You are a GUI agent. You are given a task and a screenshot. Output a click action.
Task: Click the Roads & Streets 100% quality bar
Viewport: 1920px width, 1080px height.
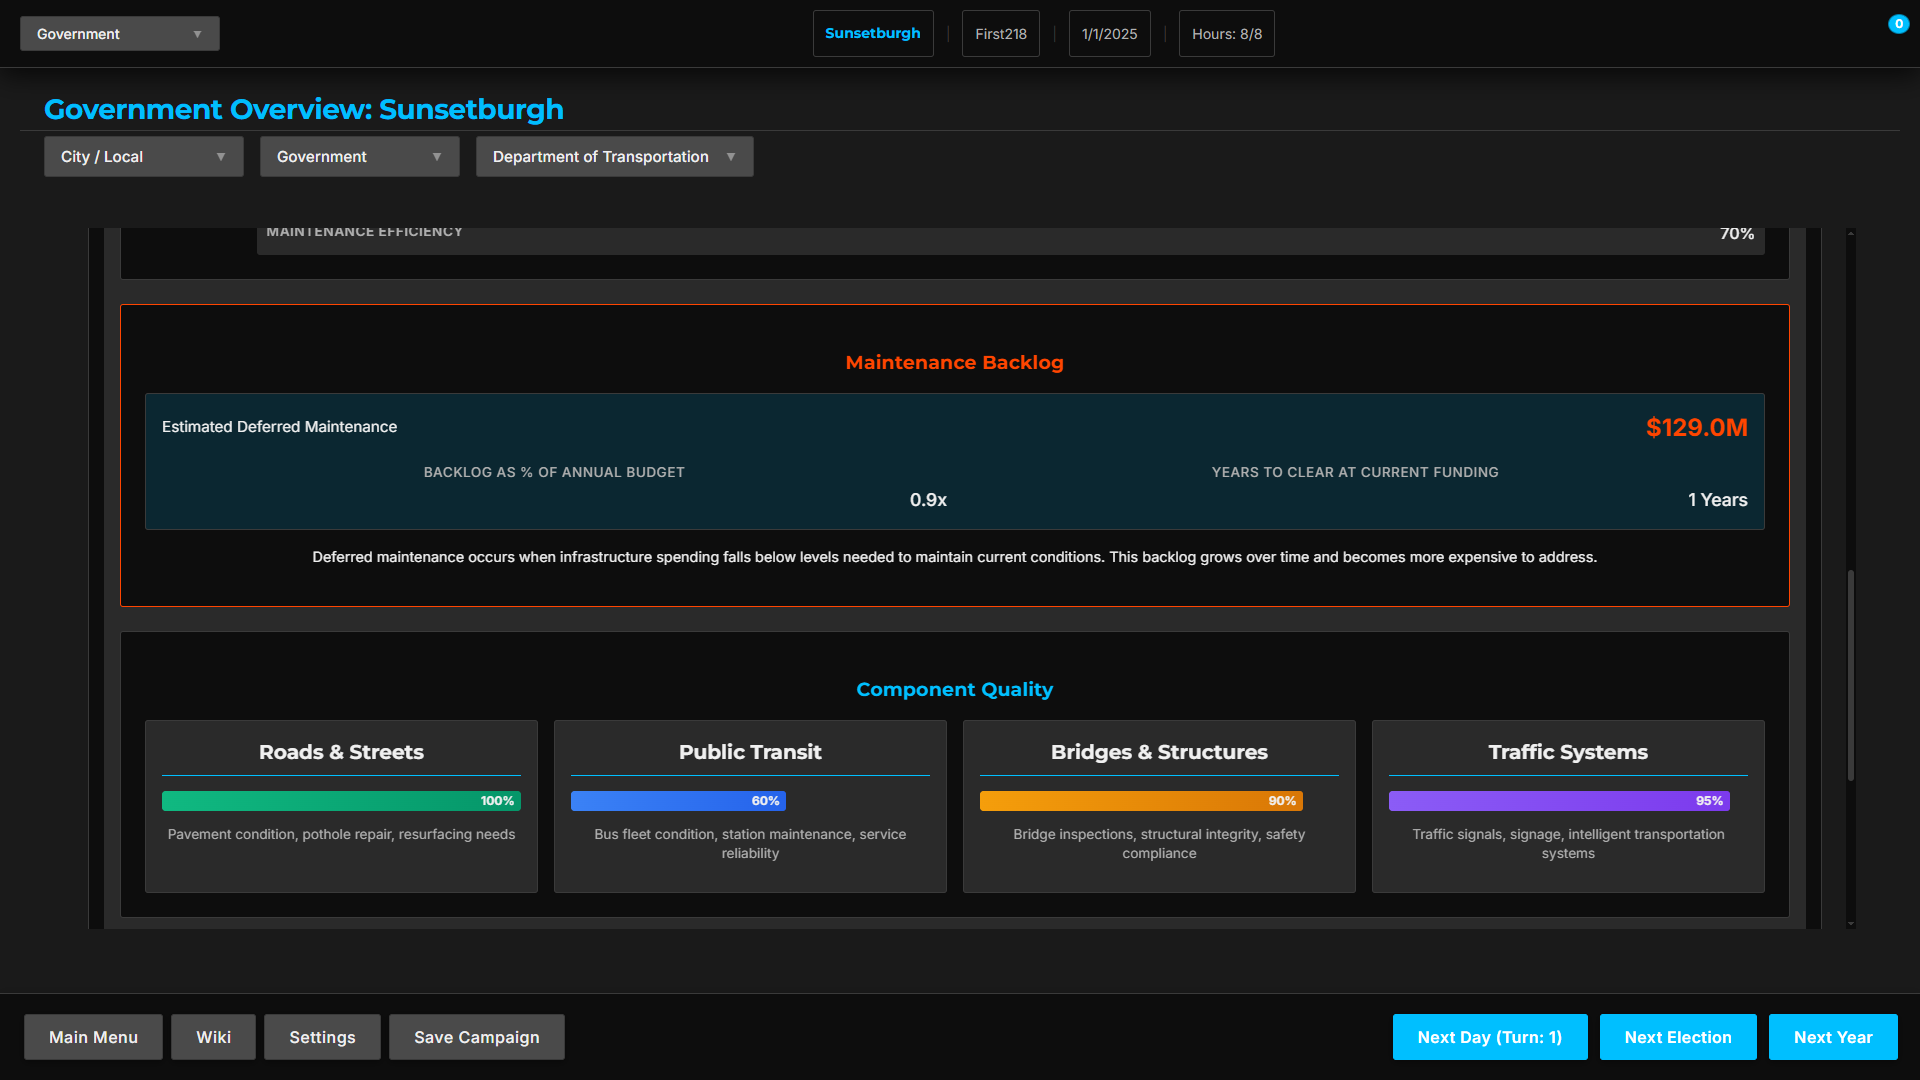(341, 801)
